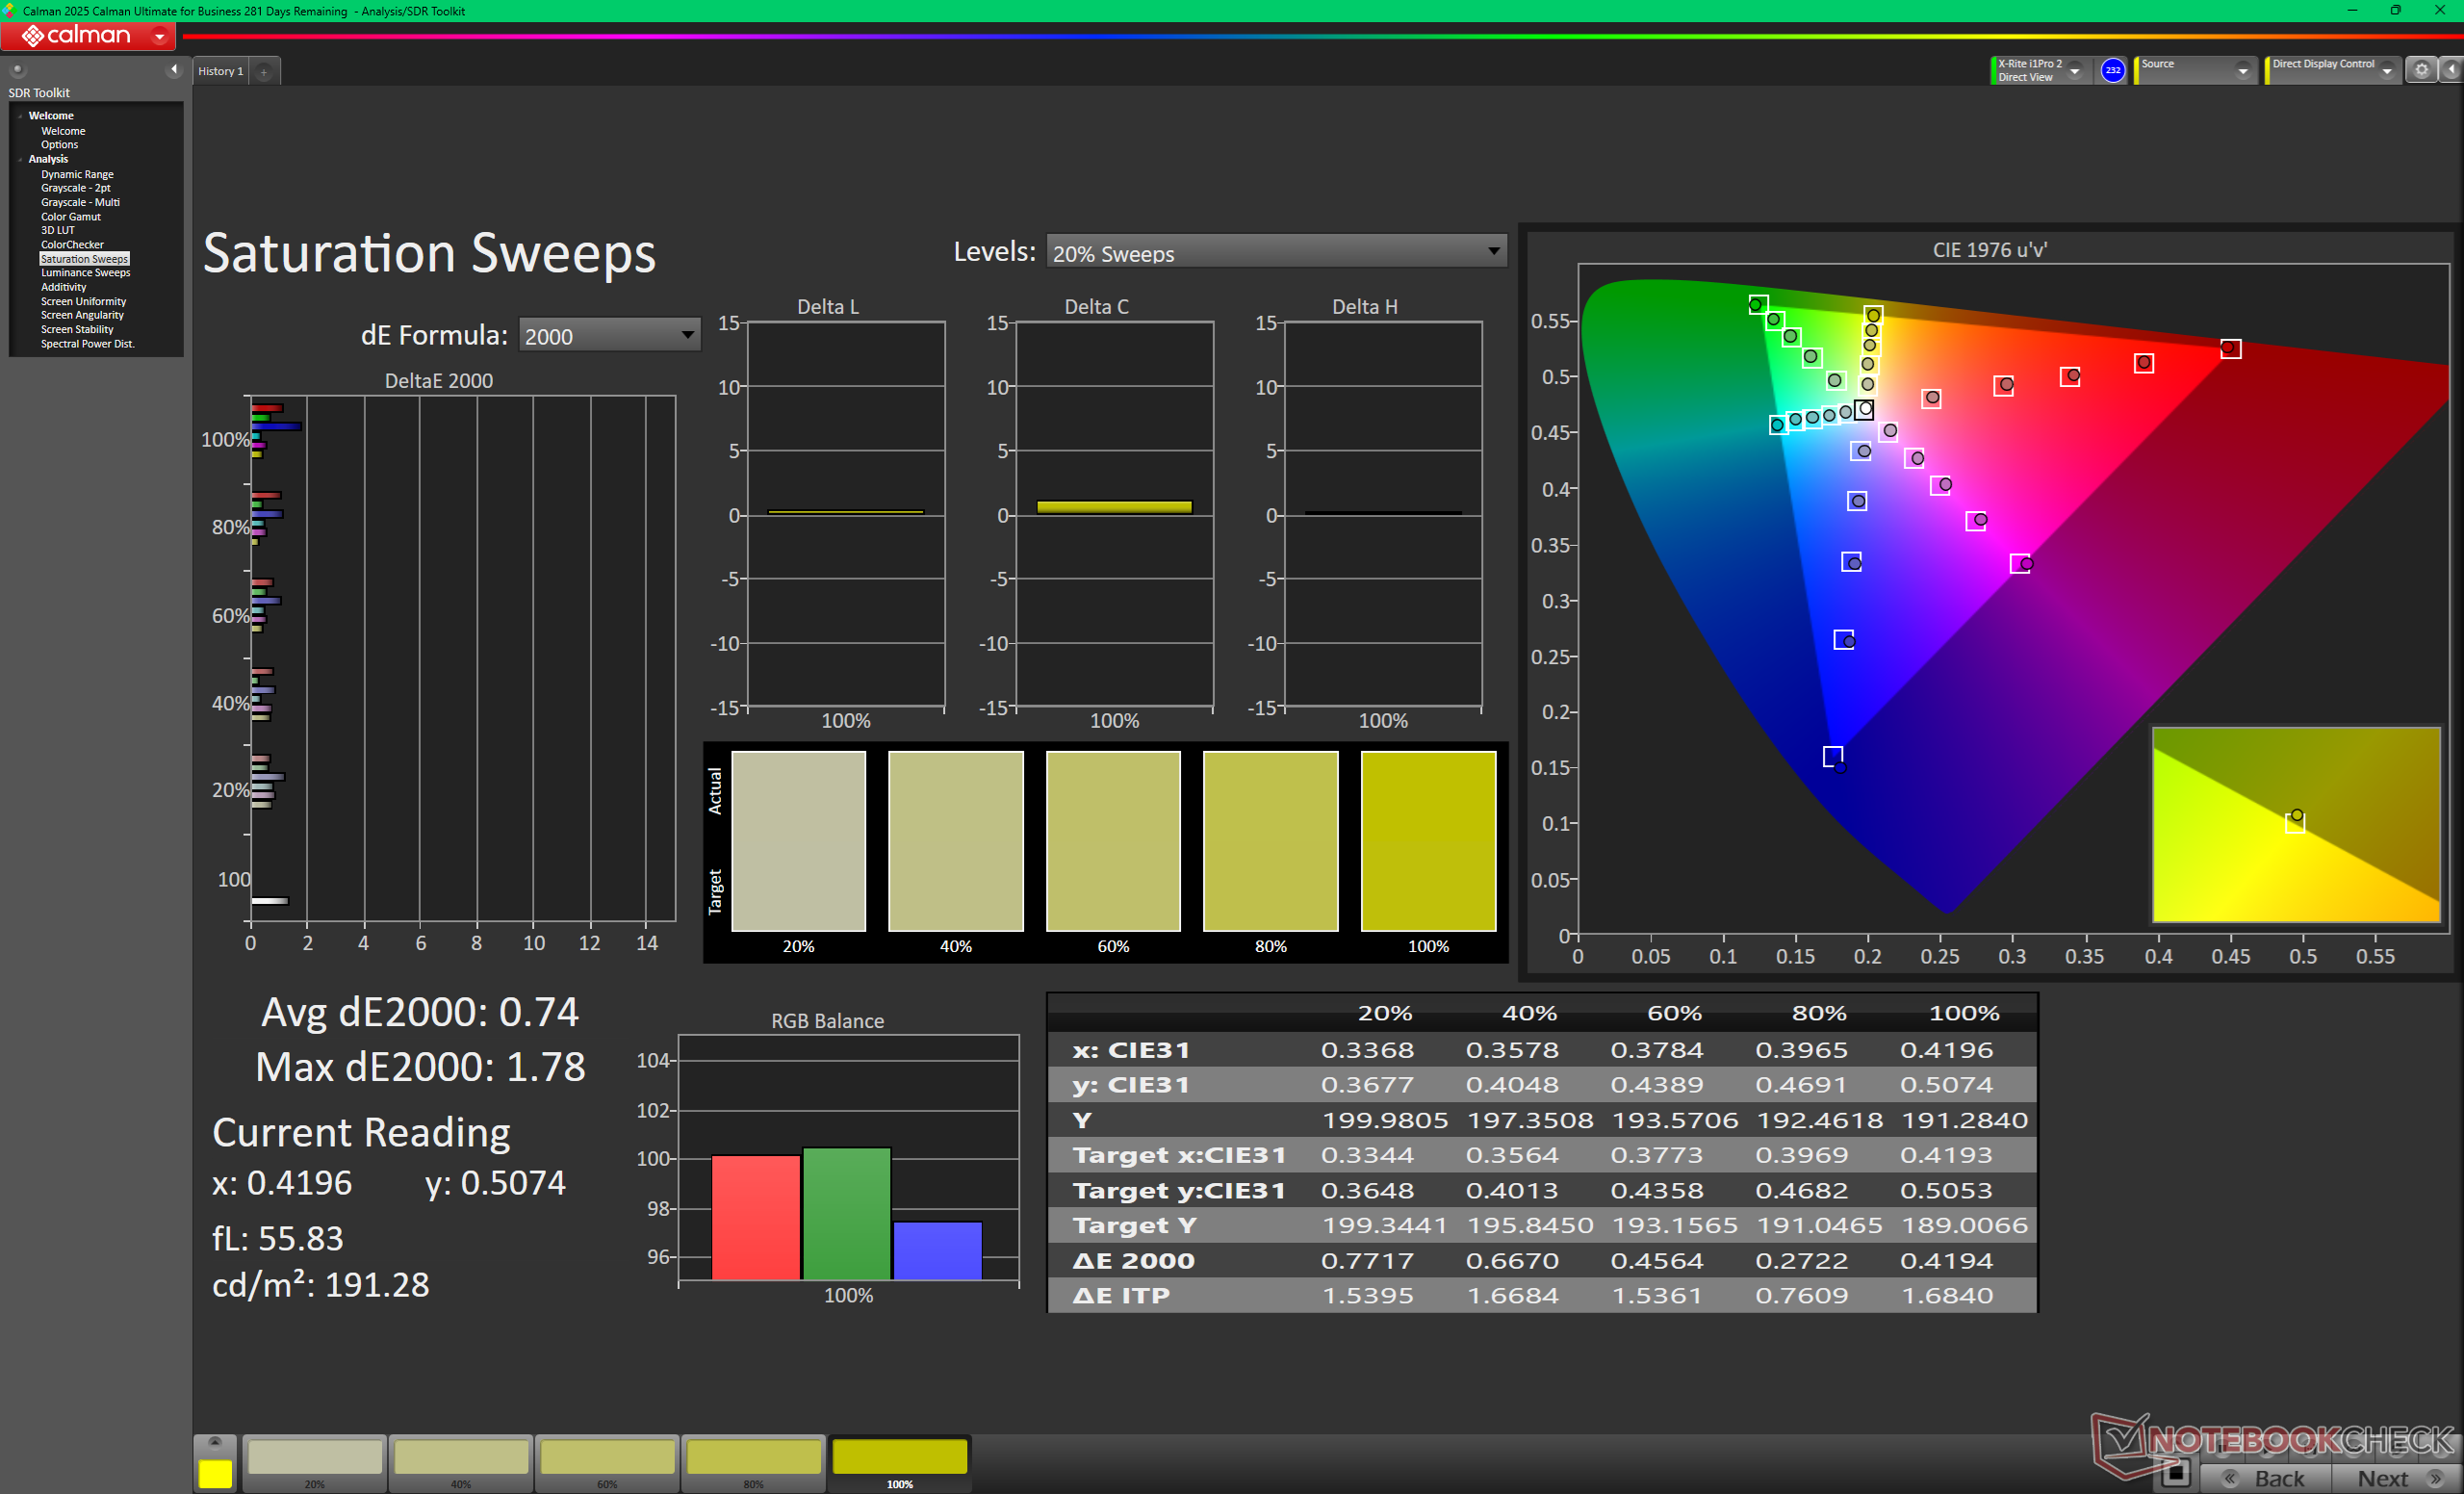Expand the Source dropdown
The image size is (2464, 1494).
pos(2242,71)
